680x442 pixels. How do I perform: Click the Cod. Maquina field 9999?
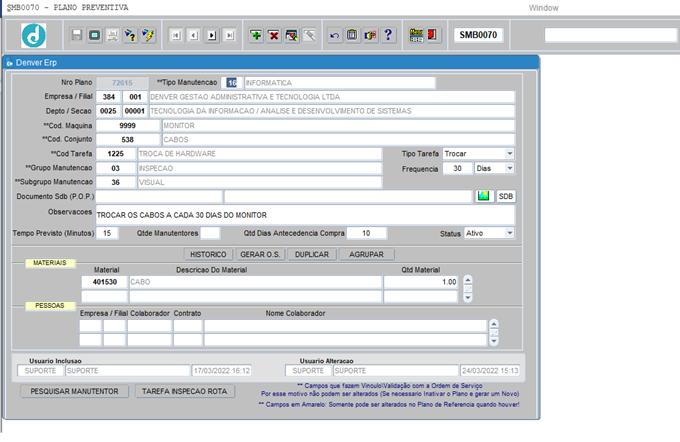(x=128, y=126)
